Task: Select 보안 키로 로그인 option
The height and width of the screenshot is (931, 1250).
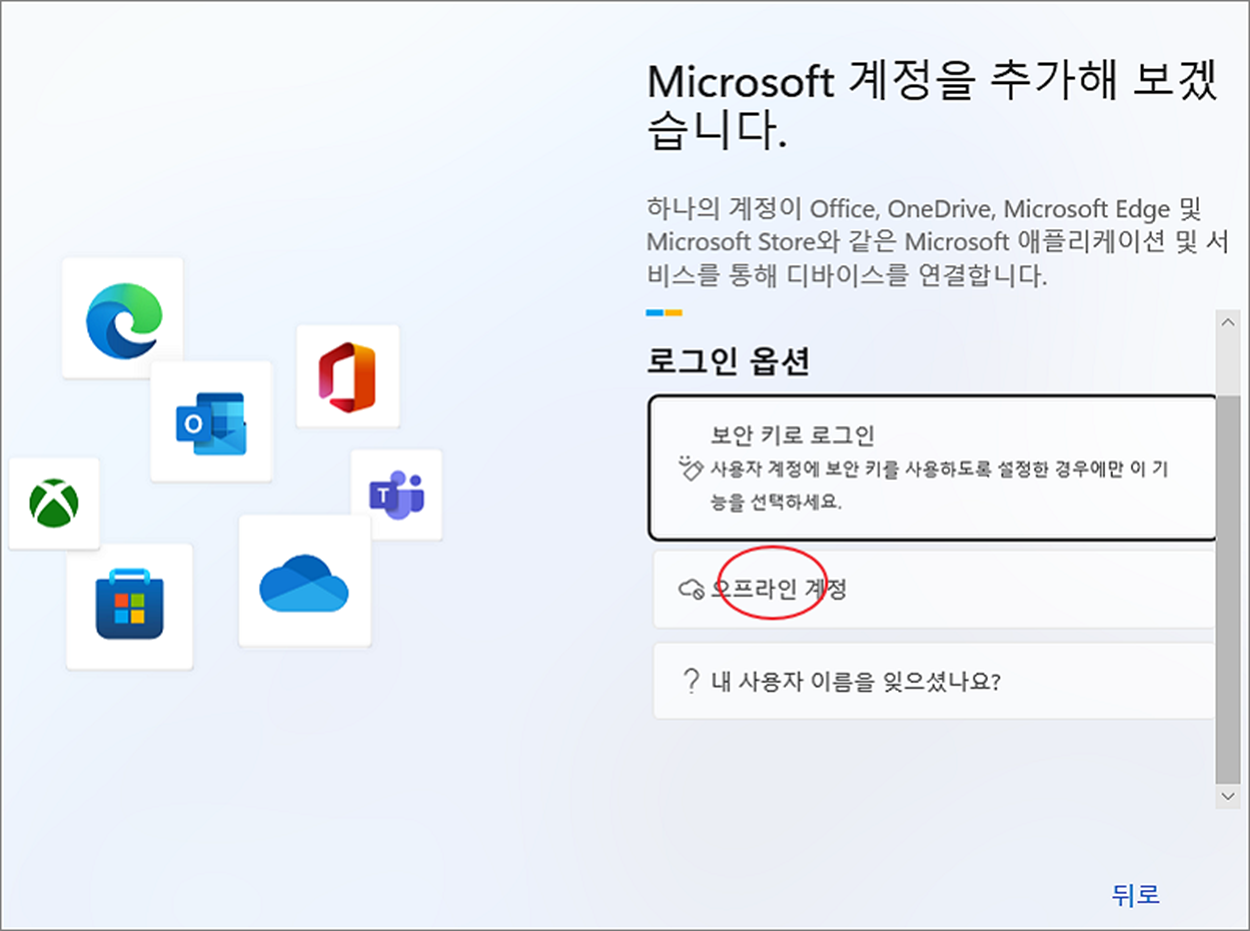Action: click(933, 468)
